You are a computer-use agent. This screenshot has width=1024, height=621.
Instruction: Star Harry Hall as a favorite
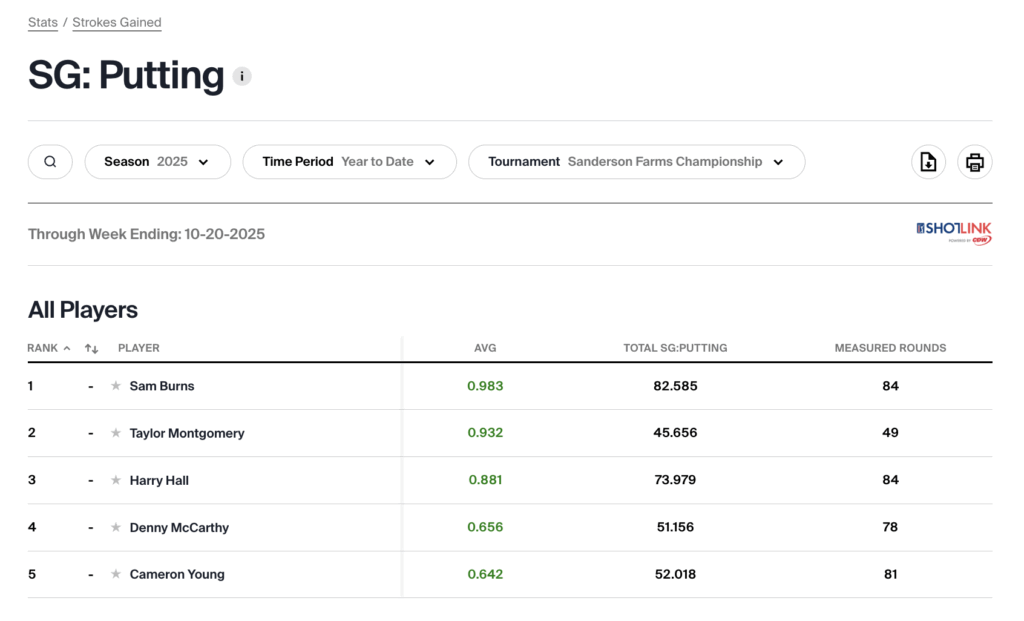(x=116, y=480)
